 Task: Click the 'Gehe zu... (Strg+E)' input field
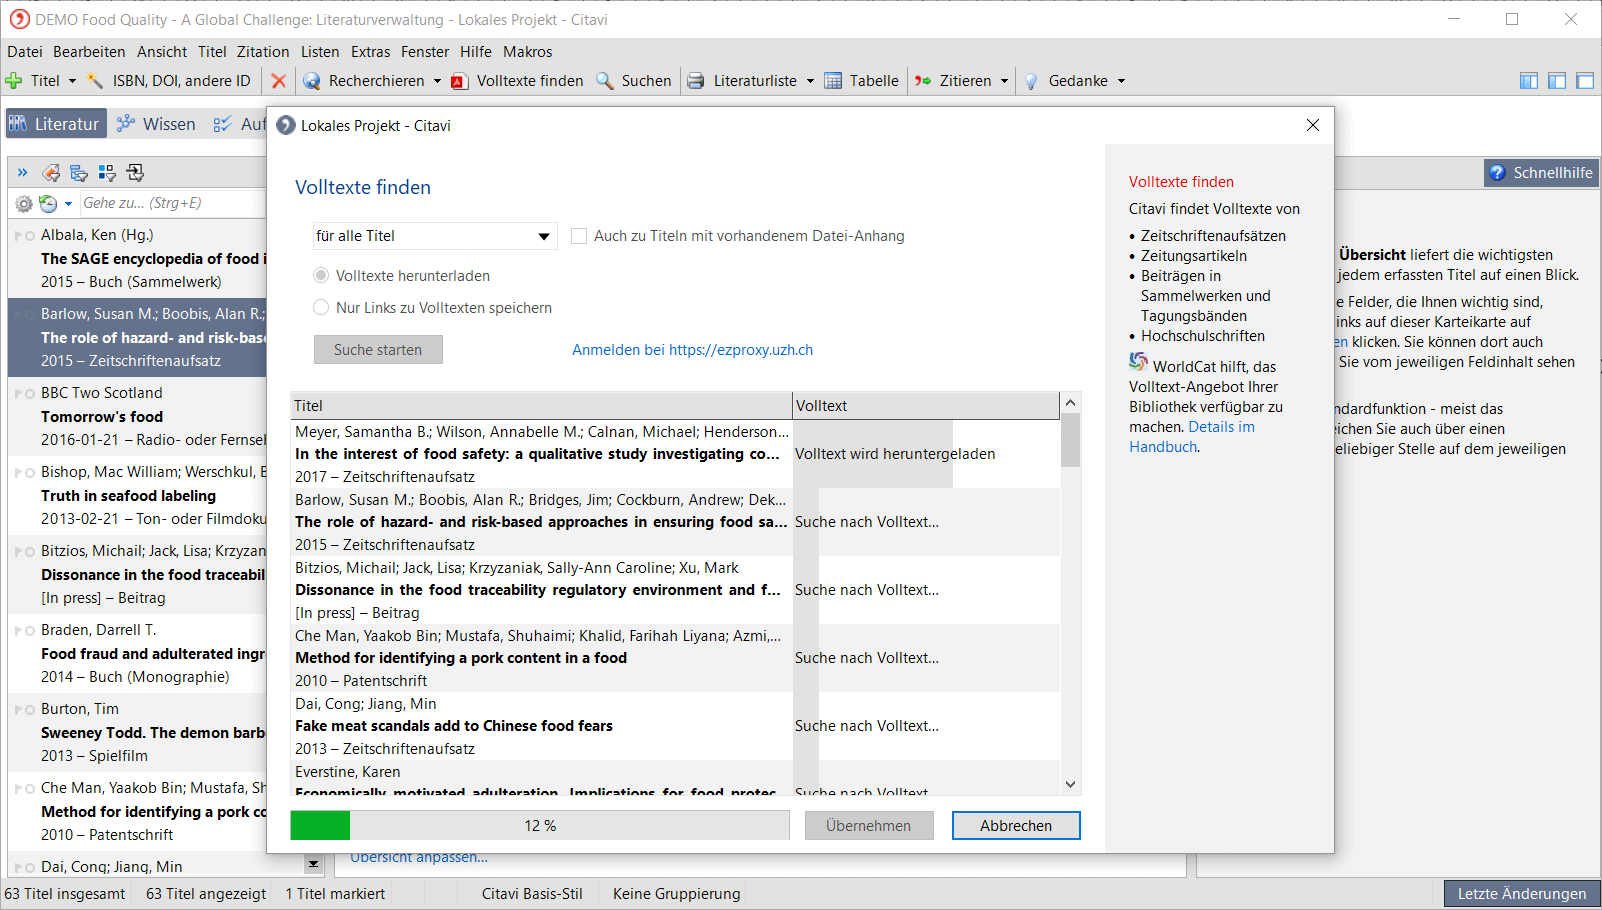172,203
